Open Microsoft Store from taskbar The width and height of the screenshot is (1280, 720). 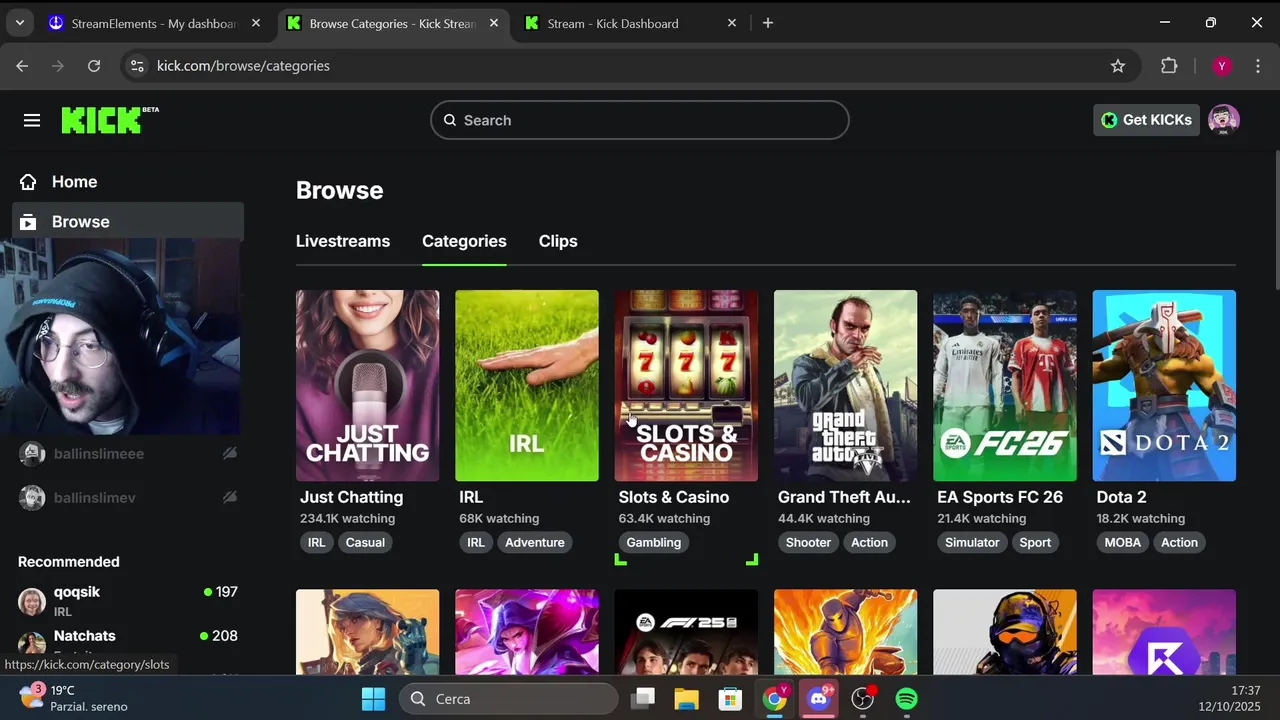click(730, 699)
